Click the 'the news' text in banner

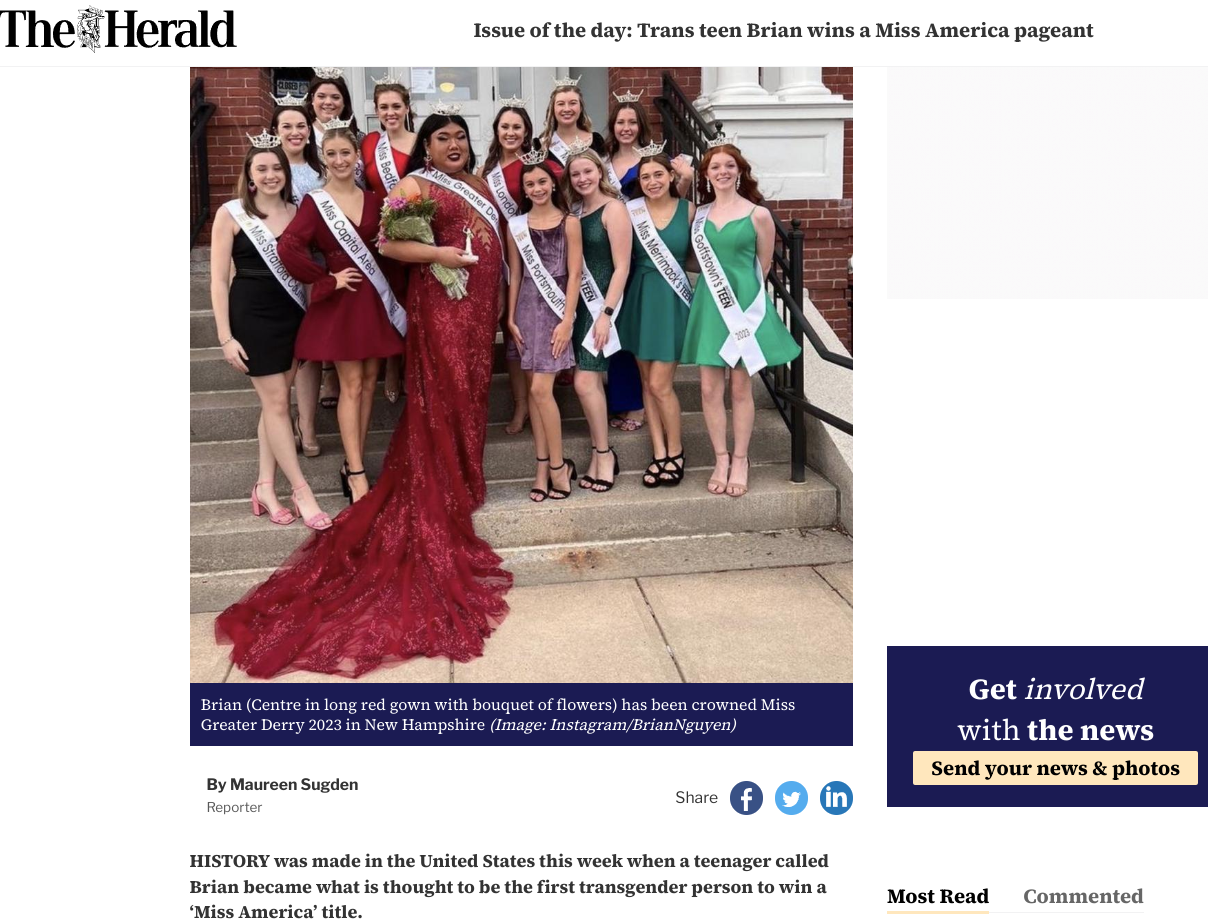1090,730
